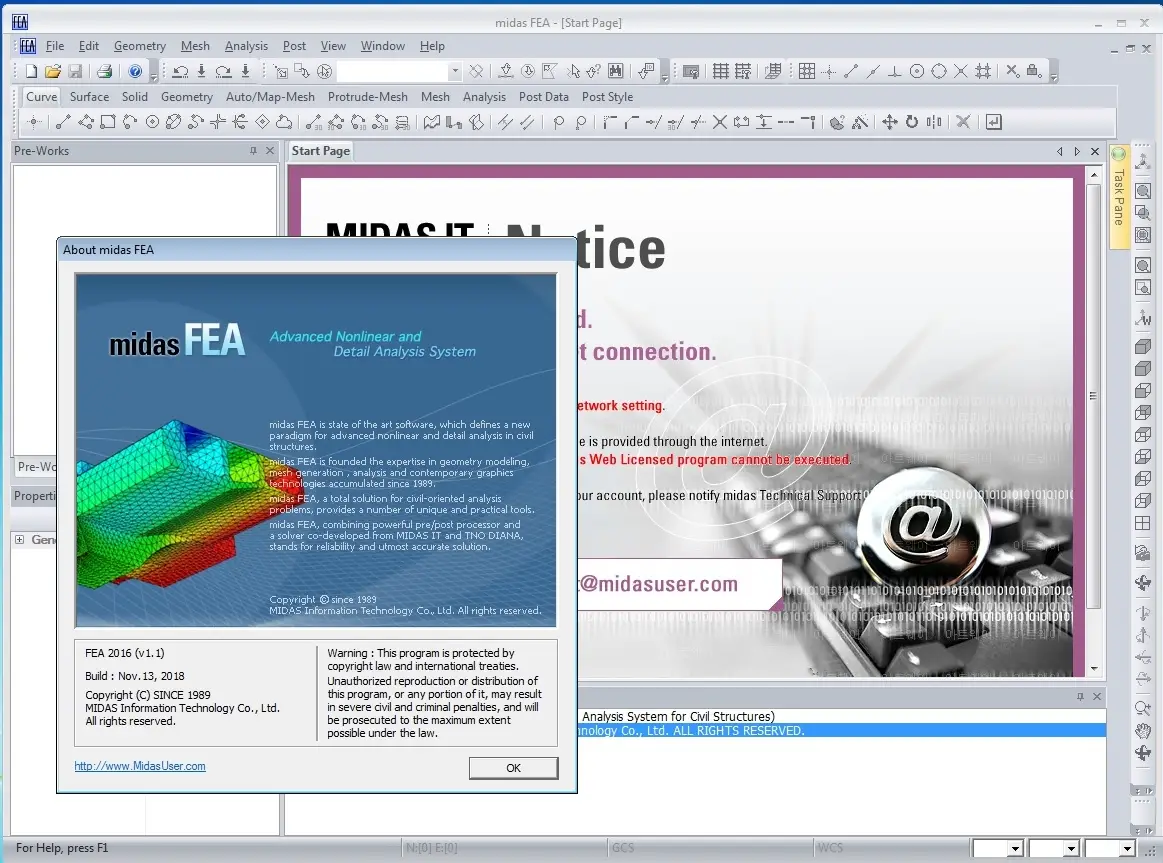1163x863 pixels.
Task: Open the work plane grid icon
Action: coord(773,71)
